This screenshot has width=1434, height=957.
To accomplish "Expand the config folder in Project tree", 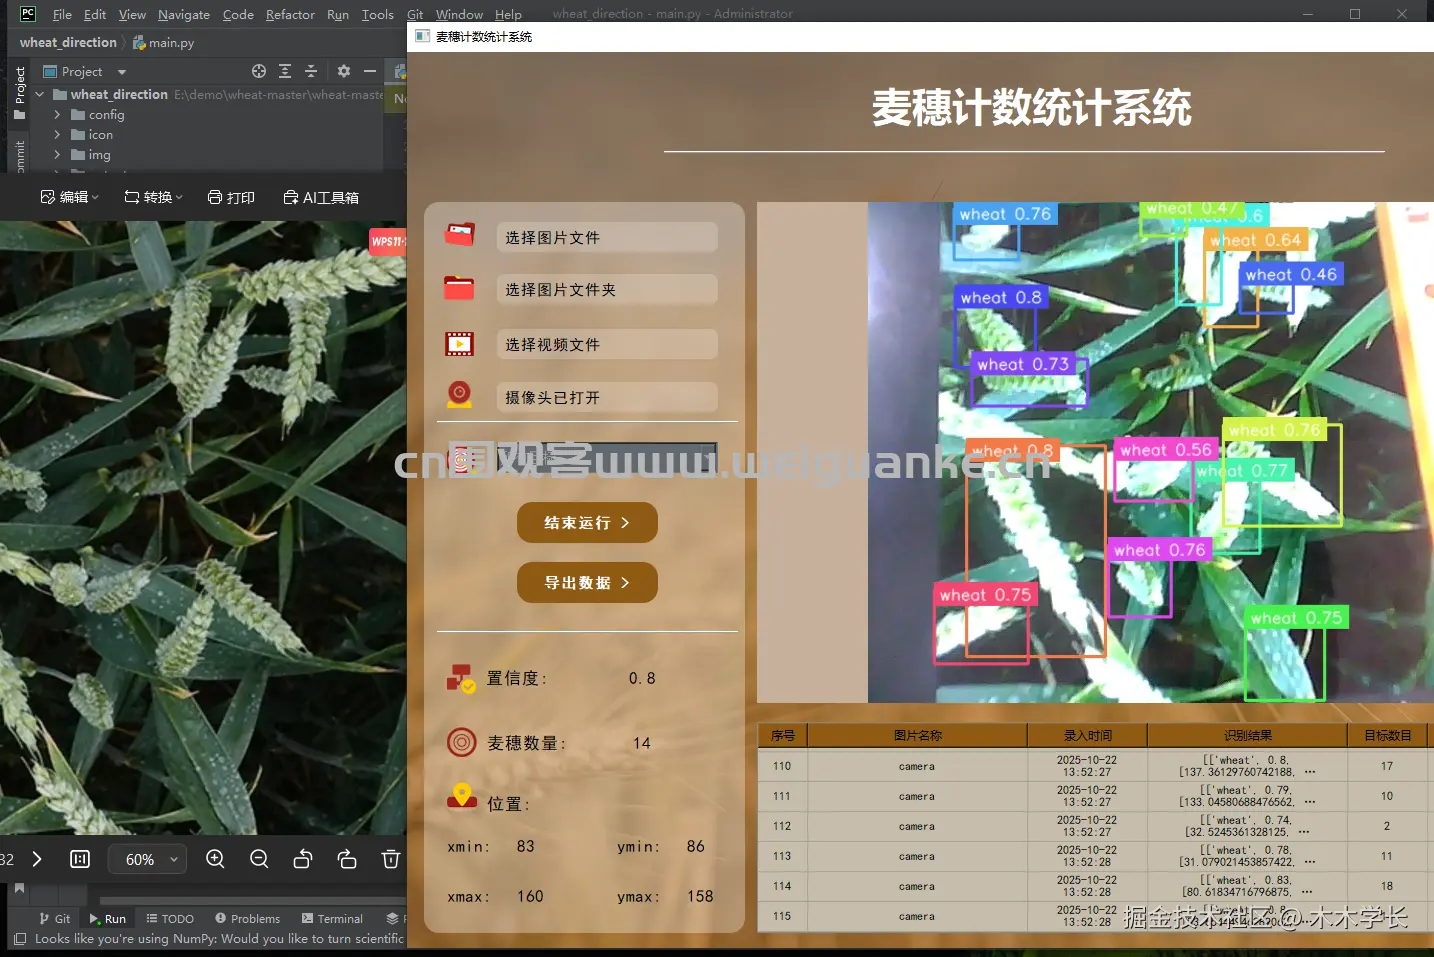I will click(57, 114).
